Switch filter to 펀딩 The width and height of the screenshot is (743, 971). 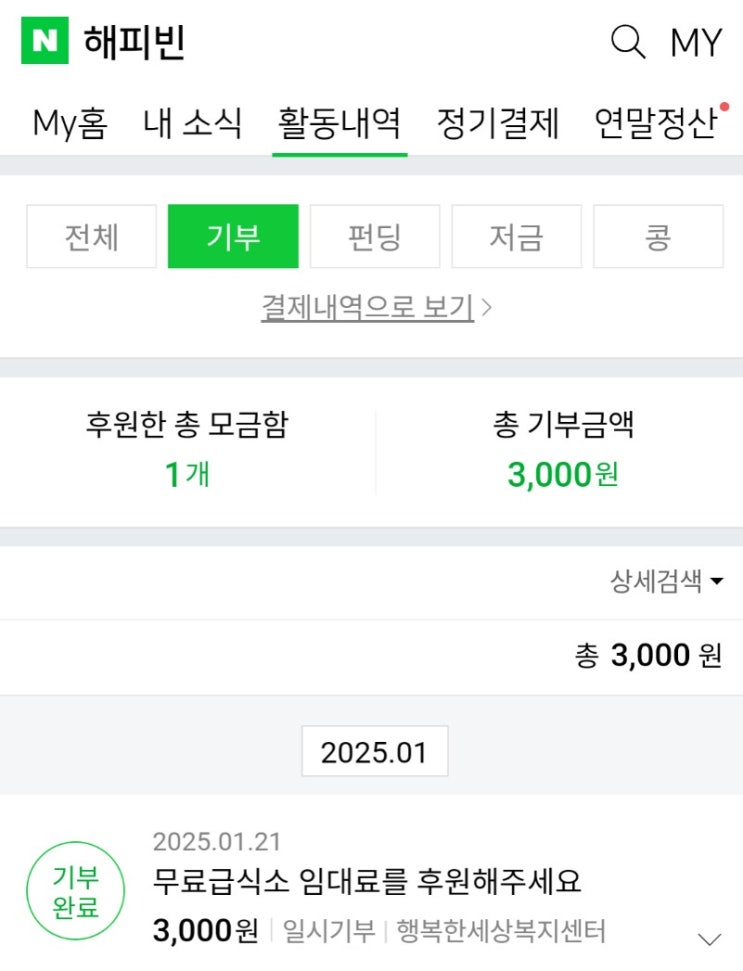[x=375, y=237]
